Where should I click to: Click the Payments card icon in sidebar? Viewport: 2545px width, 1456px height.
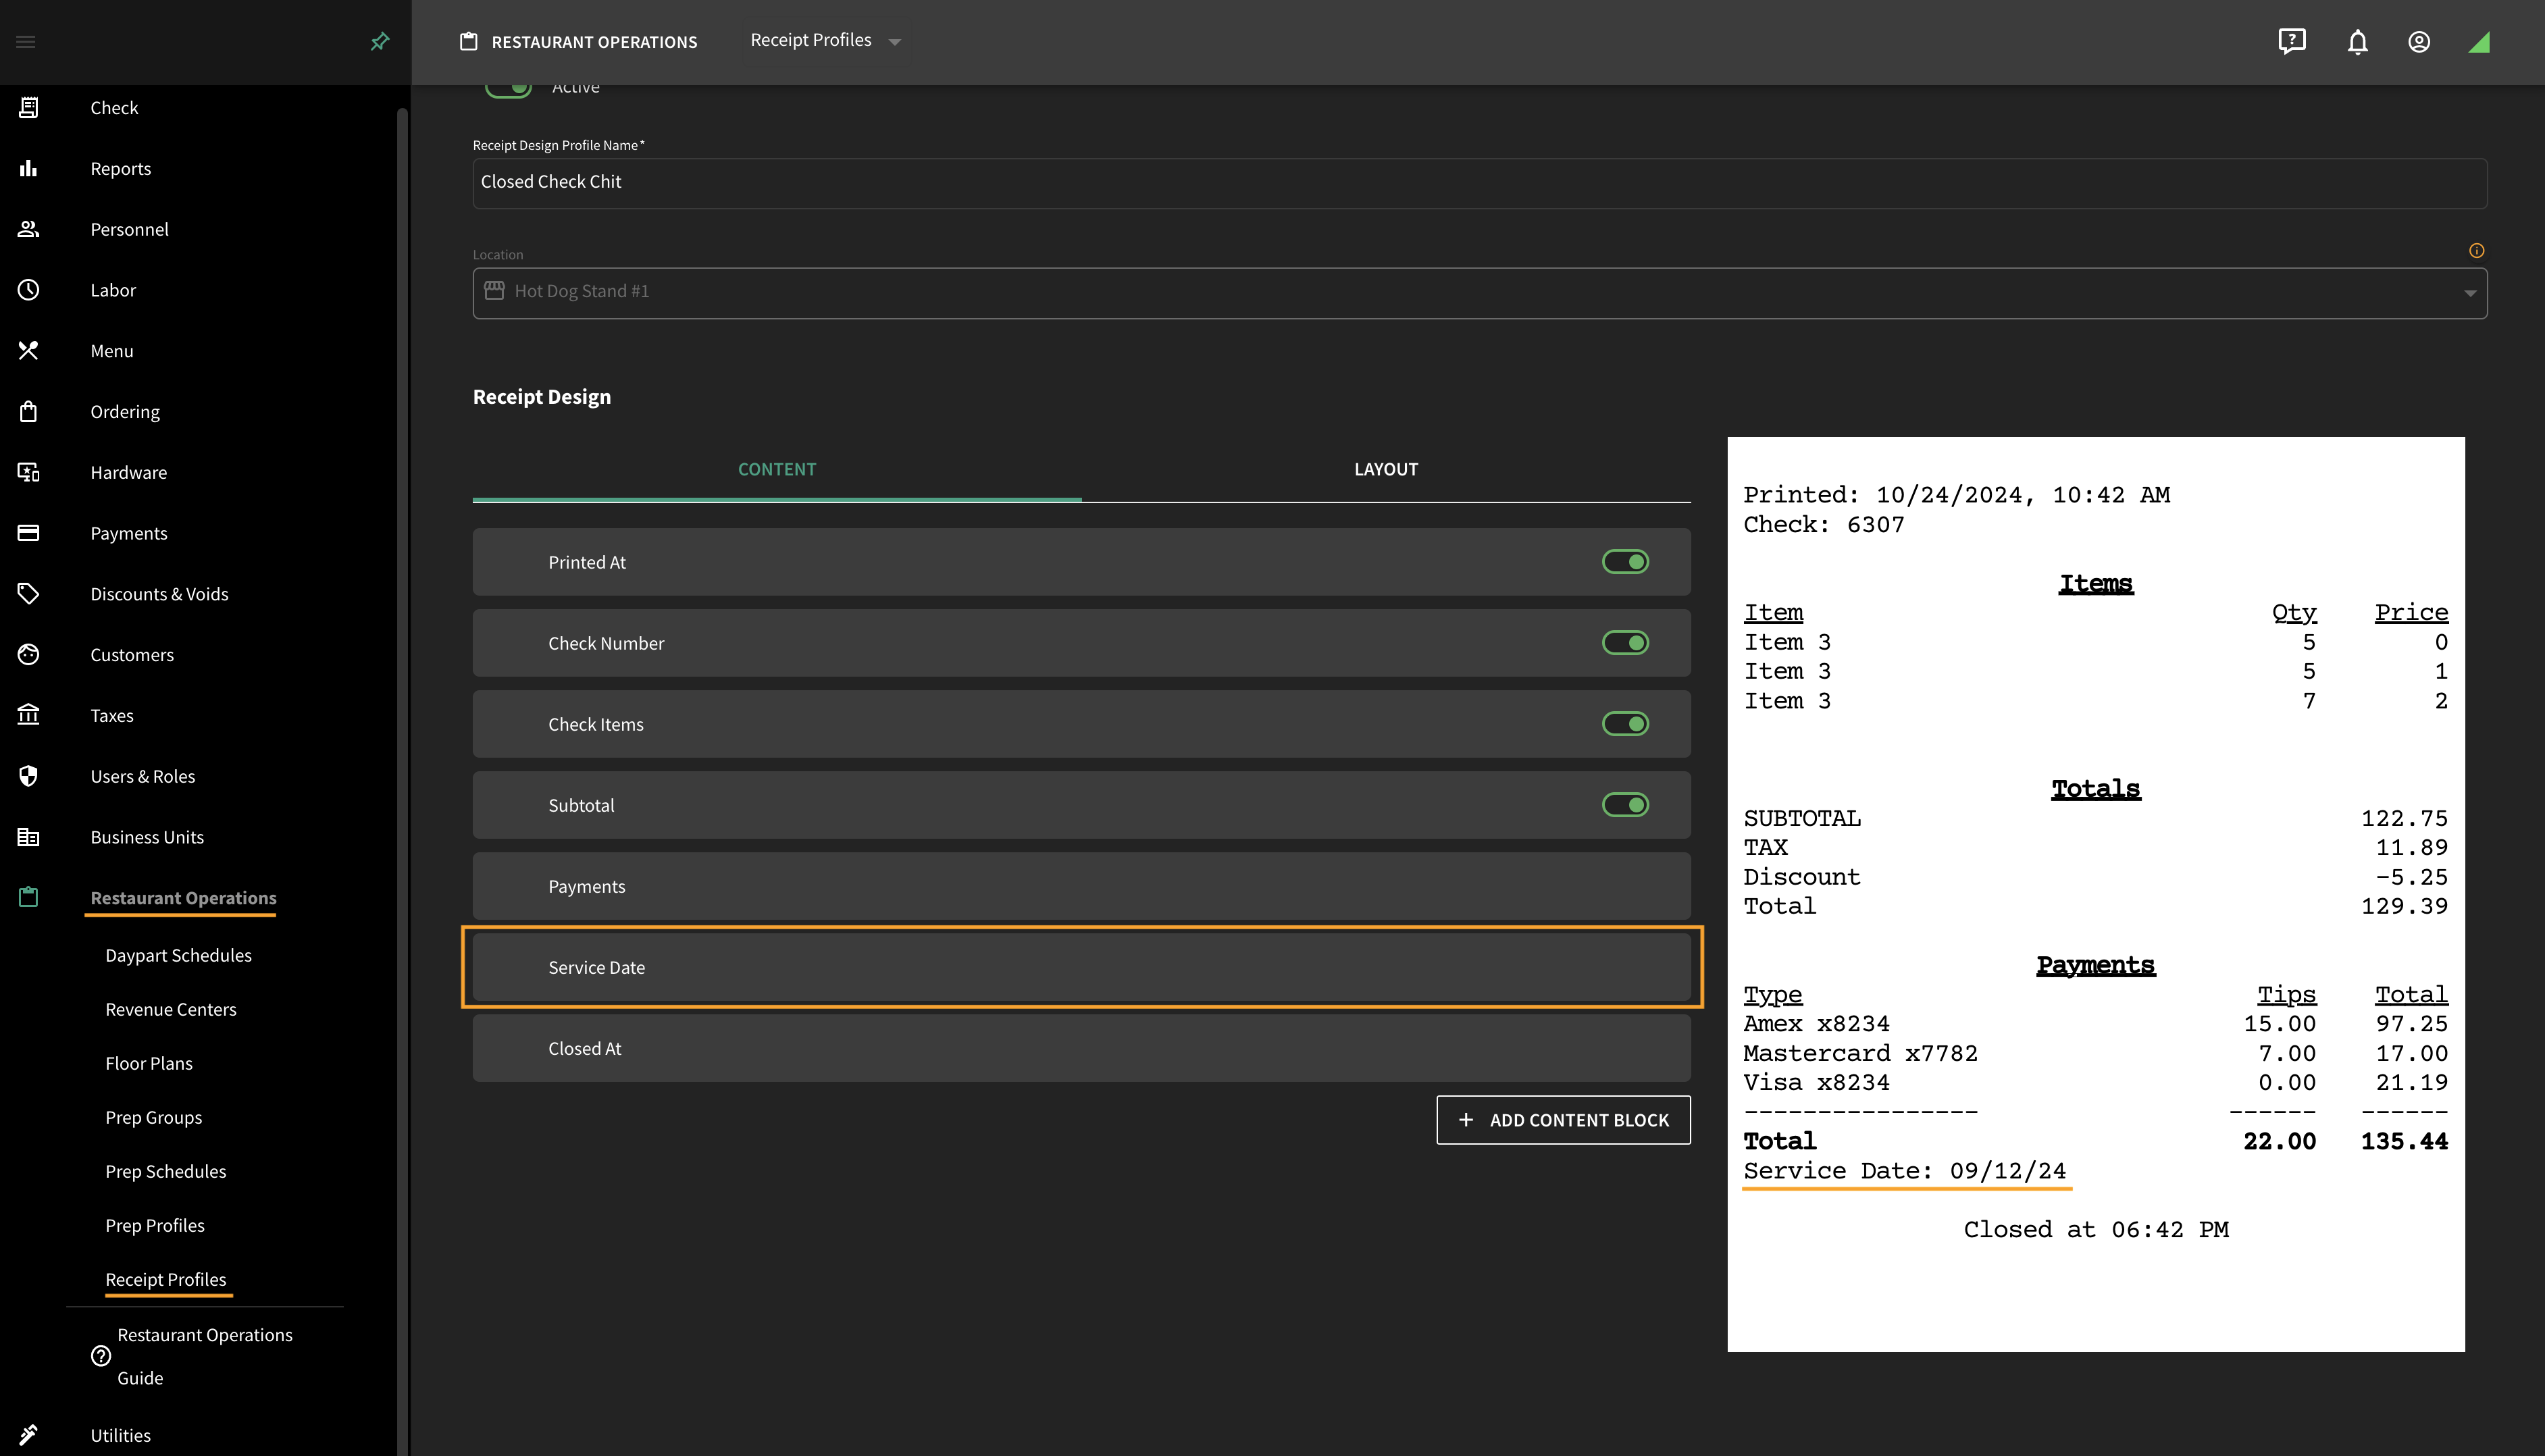(x=29, y=533)
